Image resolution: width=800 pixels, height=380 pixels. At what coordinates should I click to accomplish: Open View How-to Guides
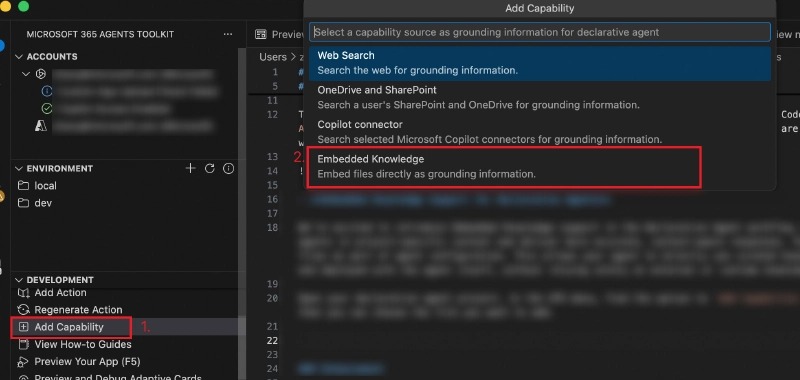pyautogui.click(x=83, y=344)
